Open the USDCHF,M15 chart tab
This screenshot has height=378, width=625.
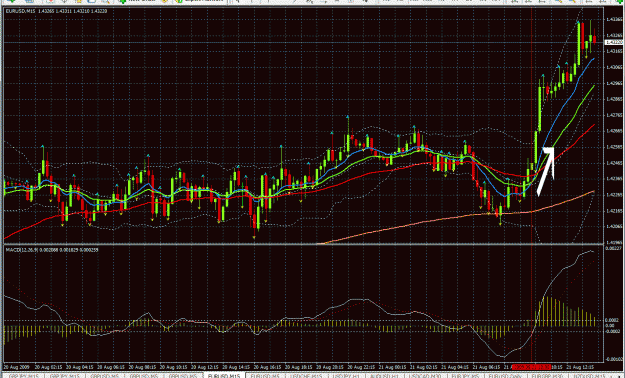[x=306, y=375]
